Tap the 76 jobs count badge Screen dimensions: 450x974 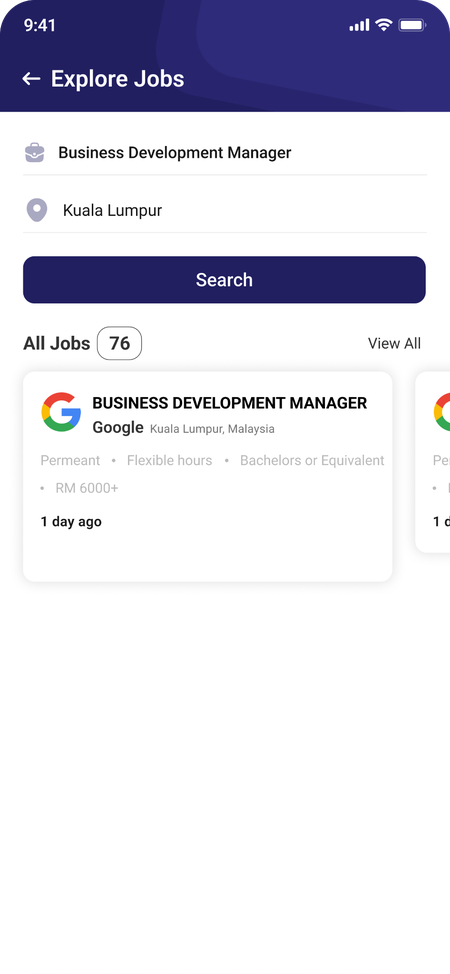119,344
